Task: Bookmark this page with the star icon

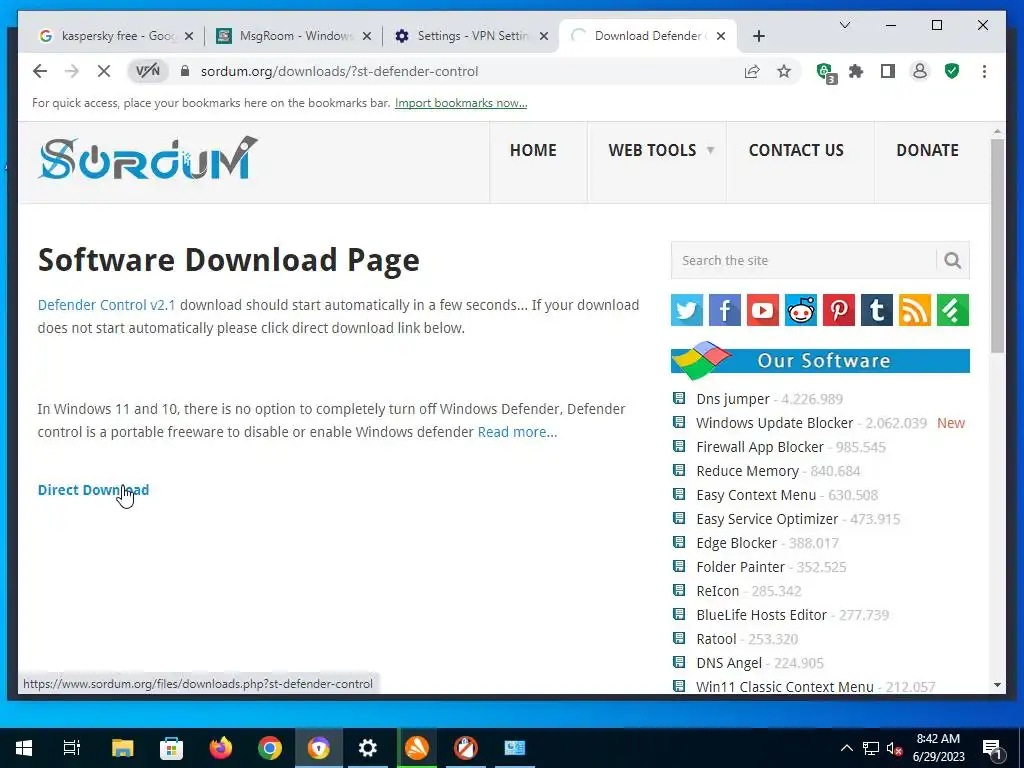Action: tap(784, 71)
